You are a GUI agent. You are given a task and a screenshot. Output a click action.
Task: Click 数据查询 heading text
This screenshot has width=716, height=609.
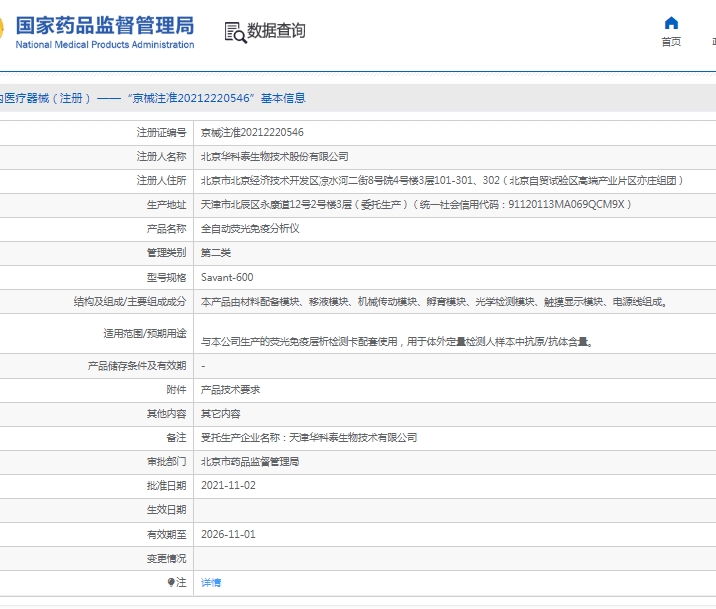pos(276,31)
